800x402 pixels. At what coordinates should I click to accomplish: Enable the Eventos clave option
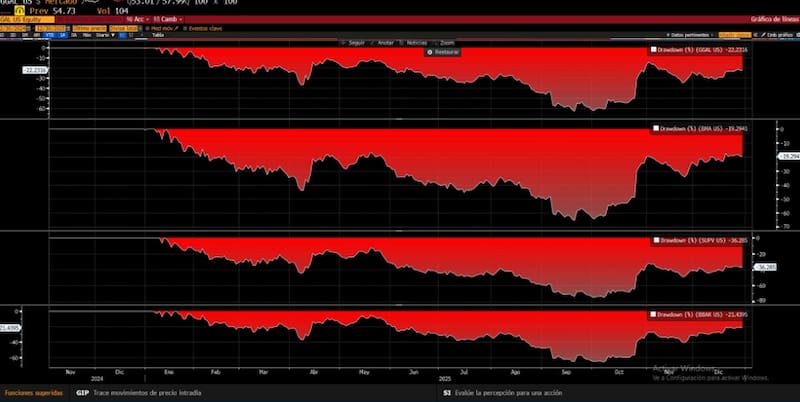(201, 28)
